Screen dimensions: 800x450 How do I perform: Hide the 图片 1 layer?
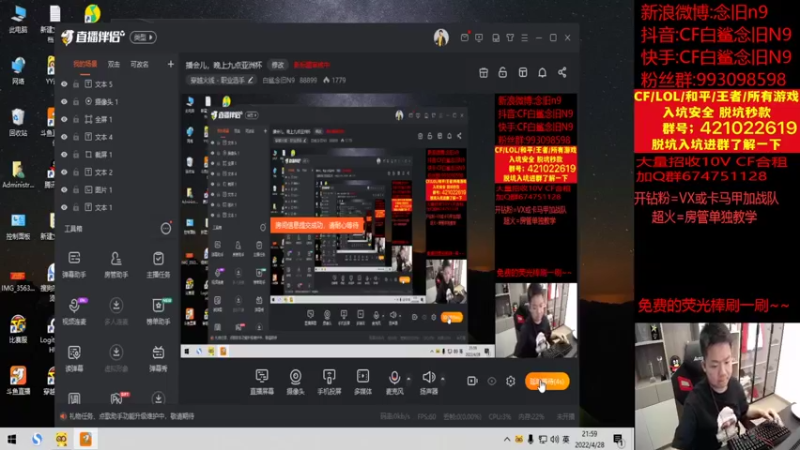click(64, 190)
